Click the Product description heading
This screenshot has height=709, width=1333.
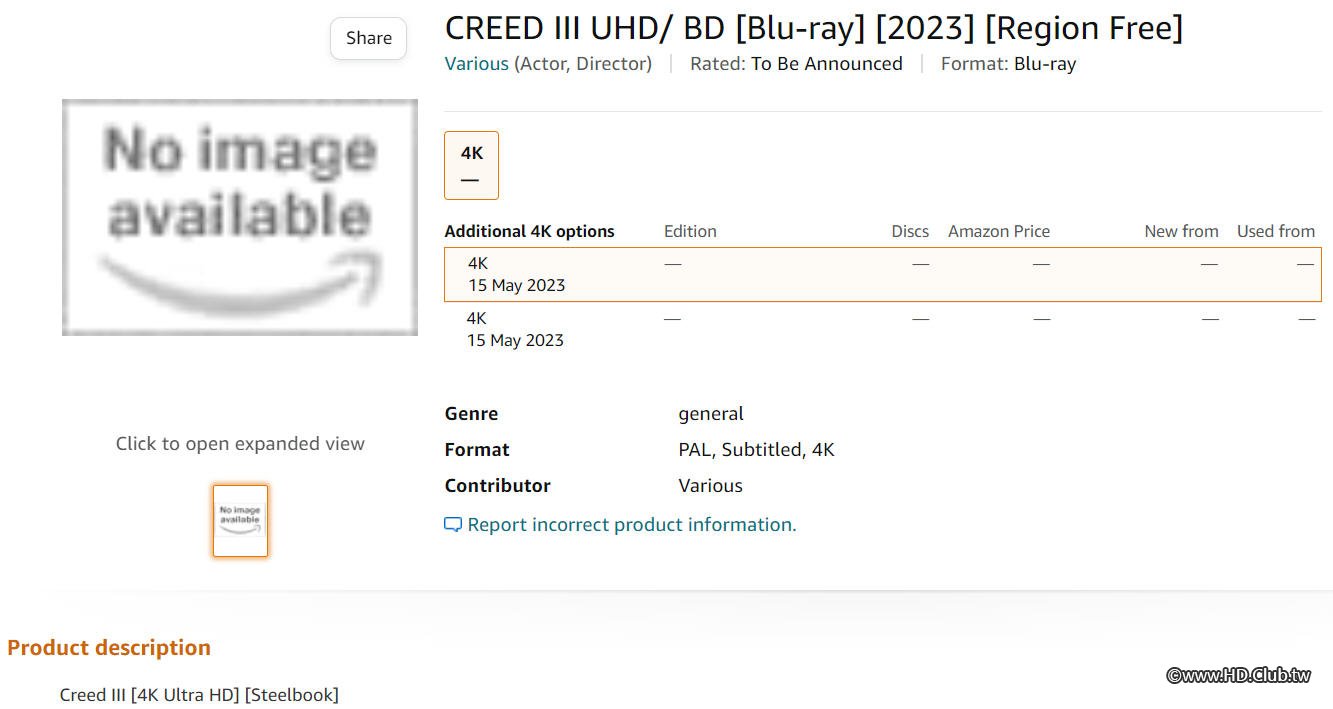pyautogui.click(x=109, y=647)
